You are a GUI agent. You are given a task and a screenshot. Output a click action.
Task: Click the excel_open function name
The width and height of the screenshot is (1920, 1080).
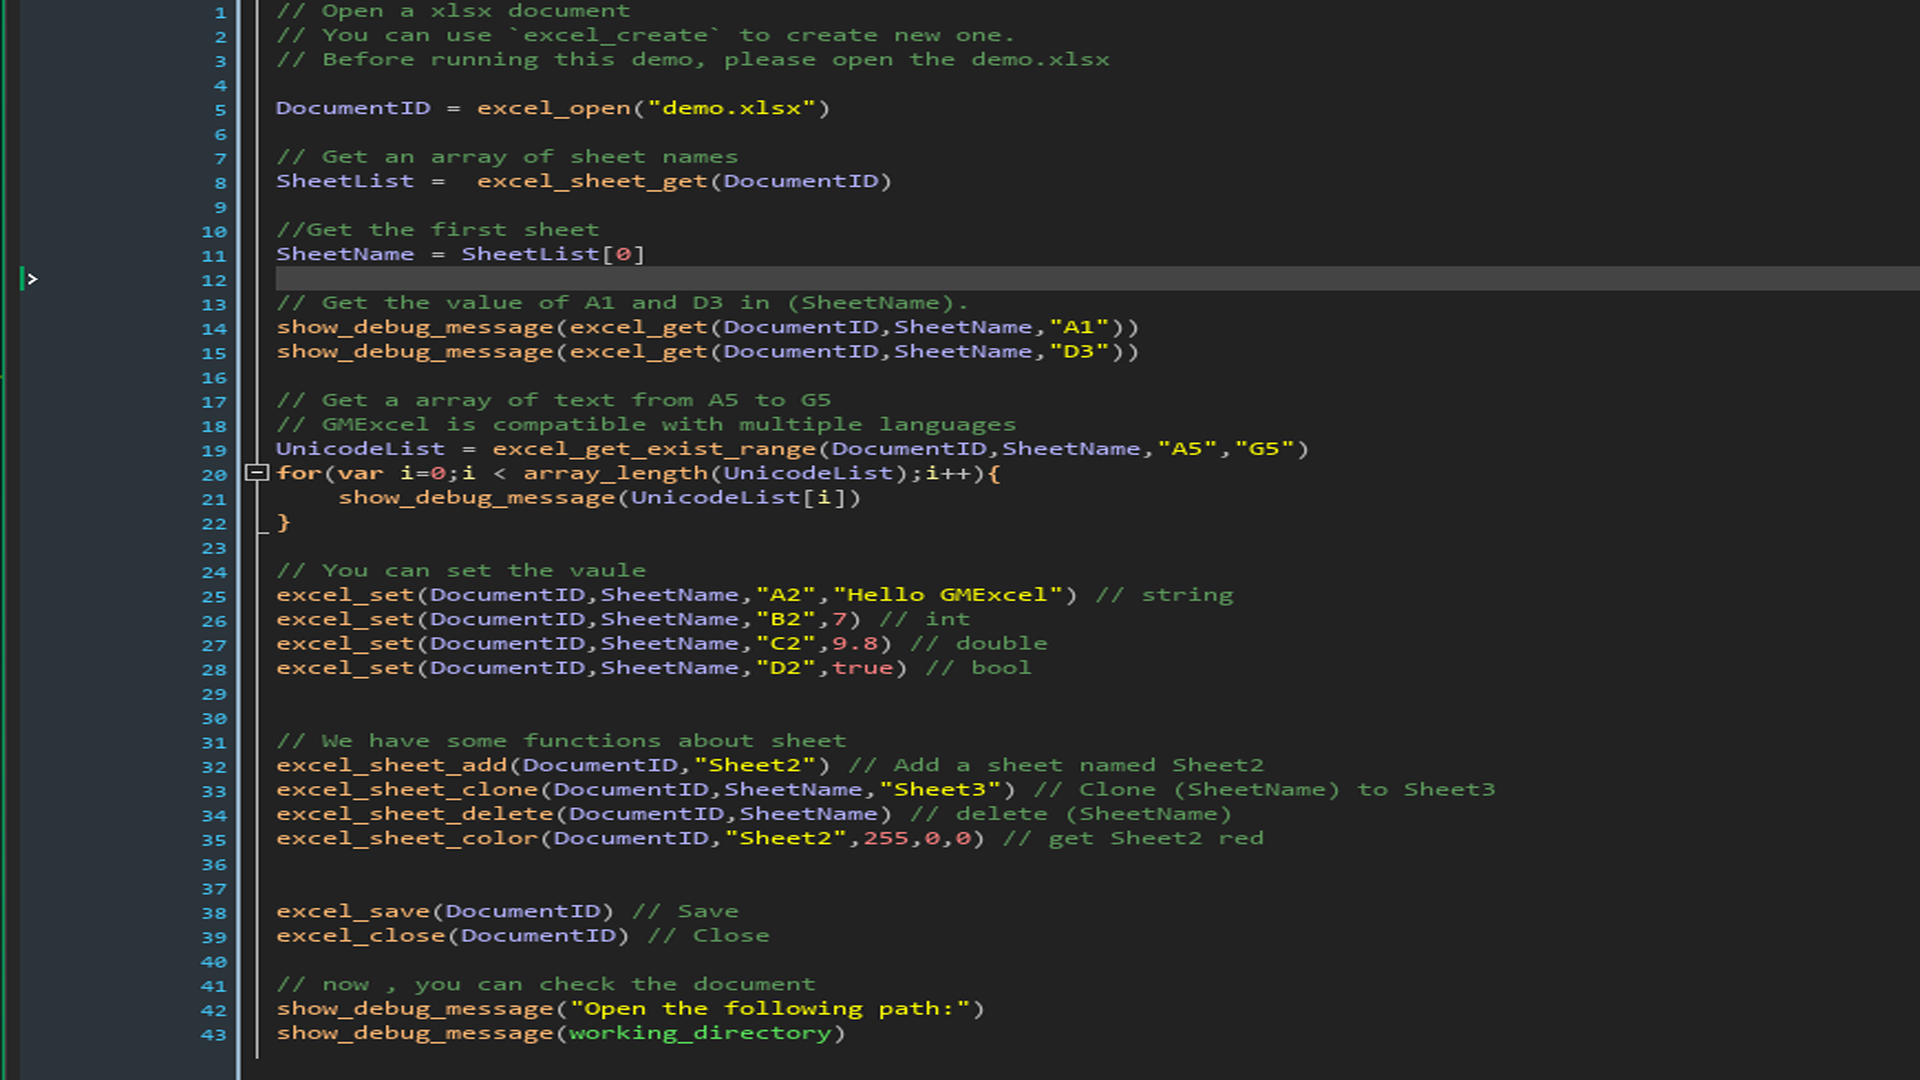tap(553, 108)
